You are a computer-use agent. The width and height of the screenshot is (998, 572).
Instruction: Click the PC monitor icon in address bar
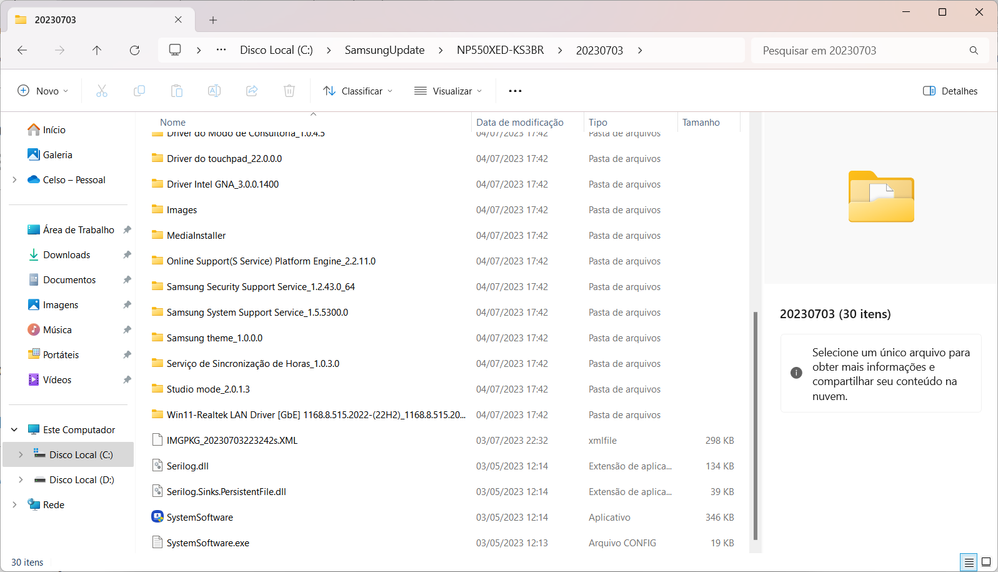click(x=174, y=50)
